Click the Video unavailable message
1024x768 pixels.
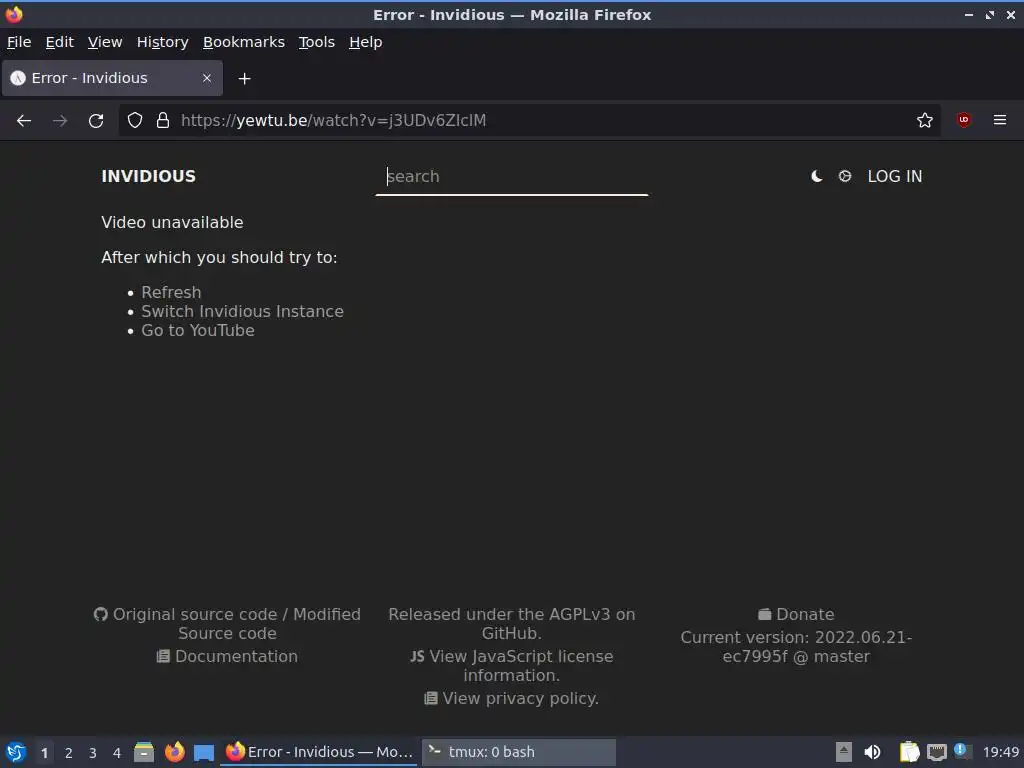tap(172, 222)
